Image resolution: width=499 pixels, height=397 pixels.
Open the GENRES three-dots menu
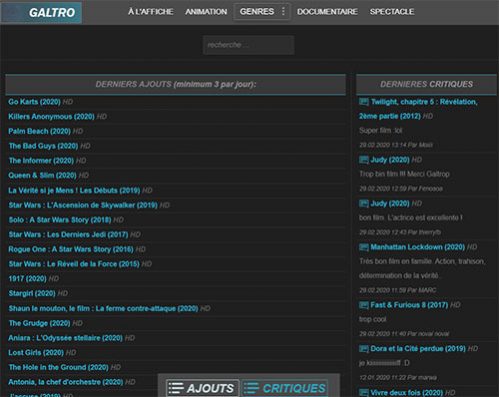[x=283, y=11]
